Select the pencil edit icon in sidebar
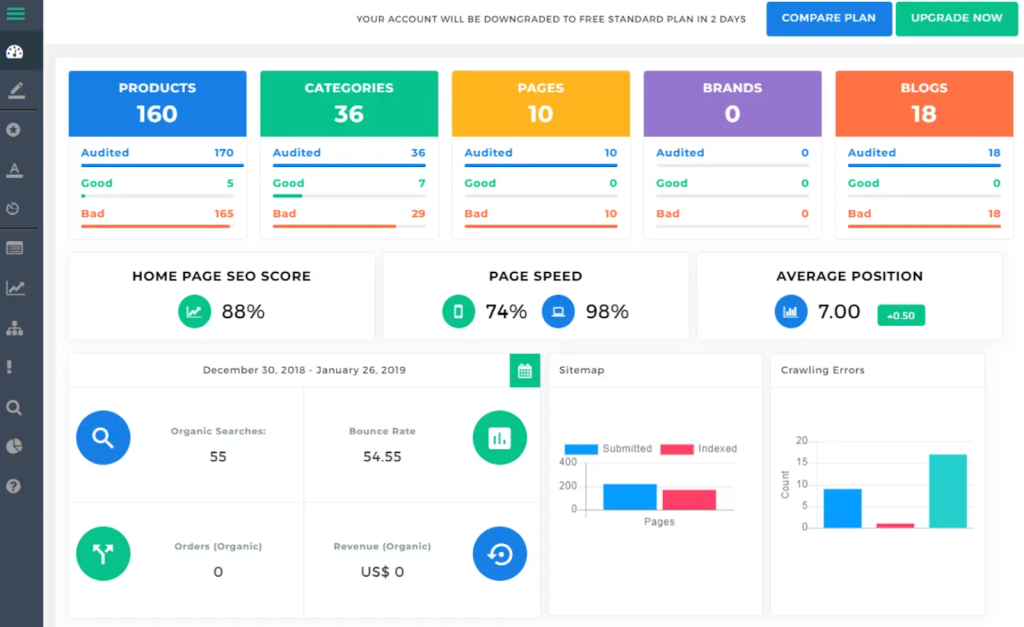This screenshot has height=627, width=1024. click(x=15, y=91)
